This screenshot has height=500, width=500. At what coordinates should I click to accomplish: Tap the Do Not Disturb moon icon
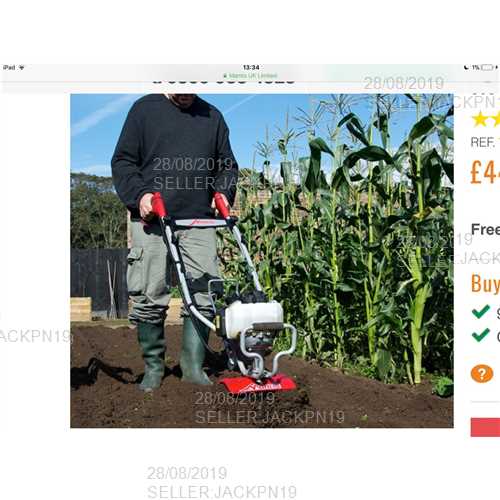[x=466, y=68]
